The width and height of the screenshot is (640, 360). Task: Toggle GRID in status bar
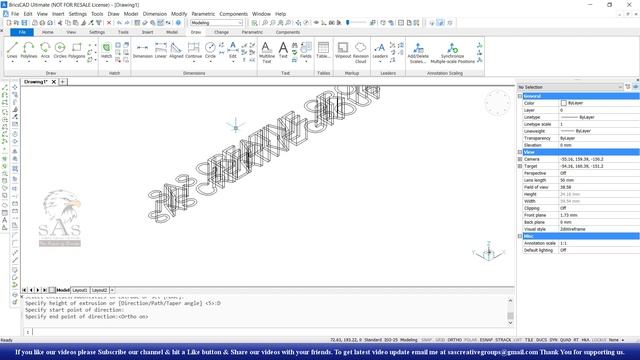click(x=440, y=340)
